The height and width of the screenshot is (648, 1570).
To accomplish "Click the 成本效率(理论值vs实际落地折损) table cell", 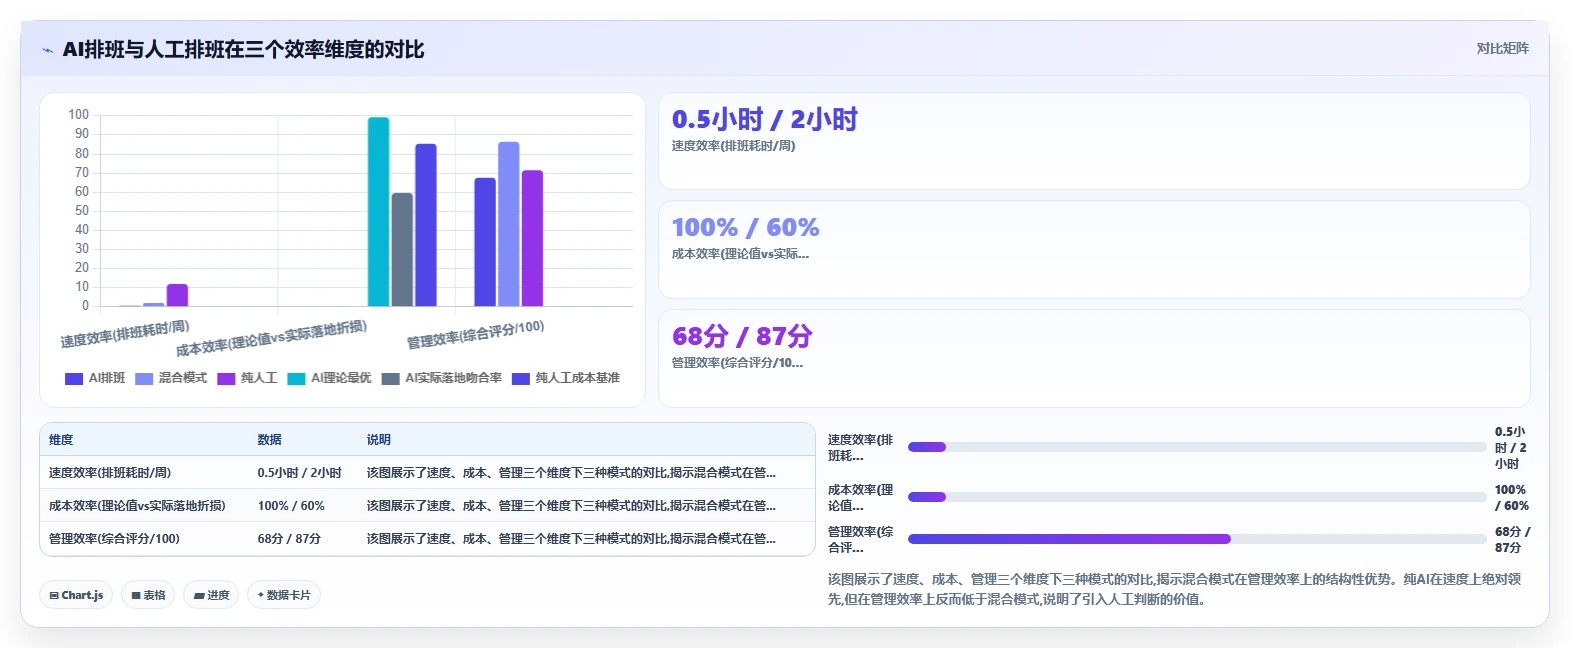I will [x=144, y=506].
